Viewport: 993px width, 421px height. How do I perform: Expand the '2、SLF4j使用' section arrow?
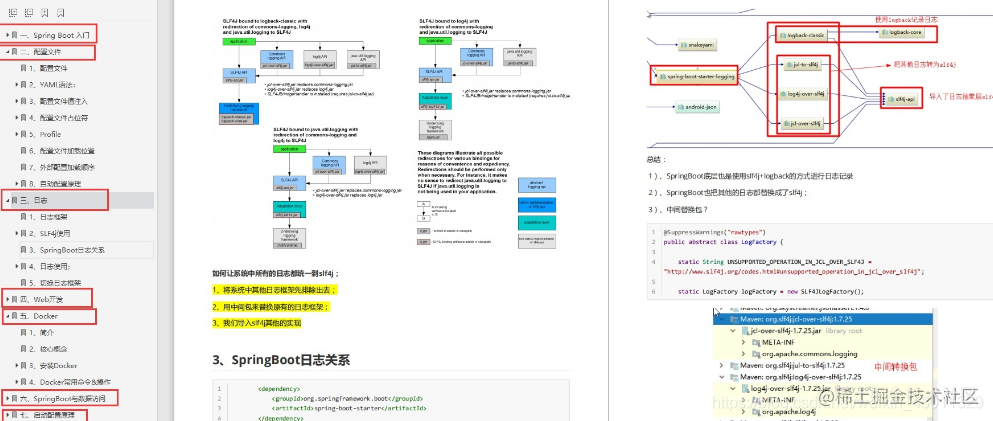pyautogui.click(x=17, y=234)
